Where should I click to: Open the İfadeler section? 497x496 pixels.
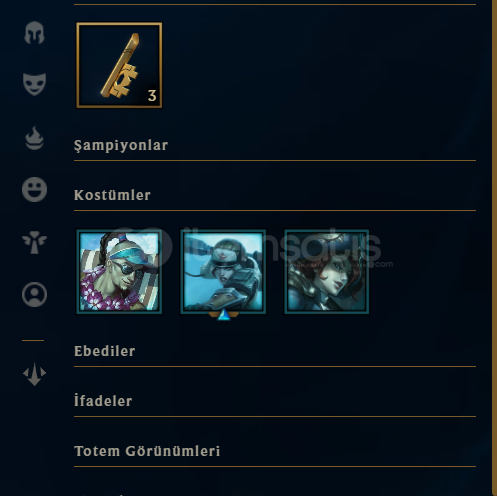click(x=103, y=400)
